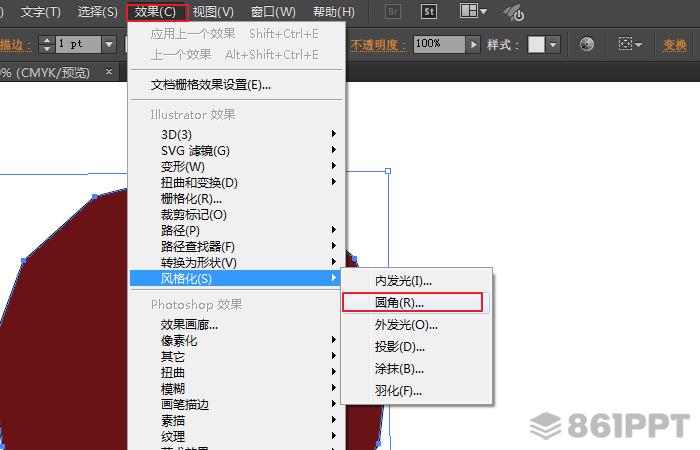Click the stroke weight 1 pt field
This screenshot has height=450, width=700.
(79, 44)
